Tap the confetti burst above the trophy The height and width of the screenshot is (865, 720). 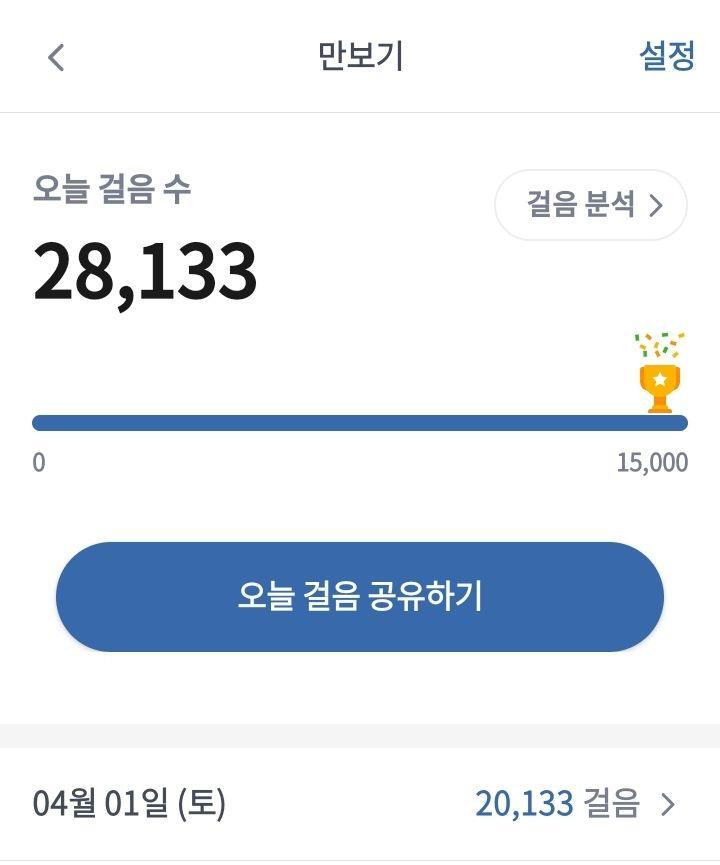point(659,345)
